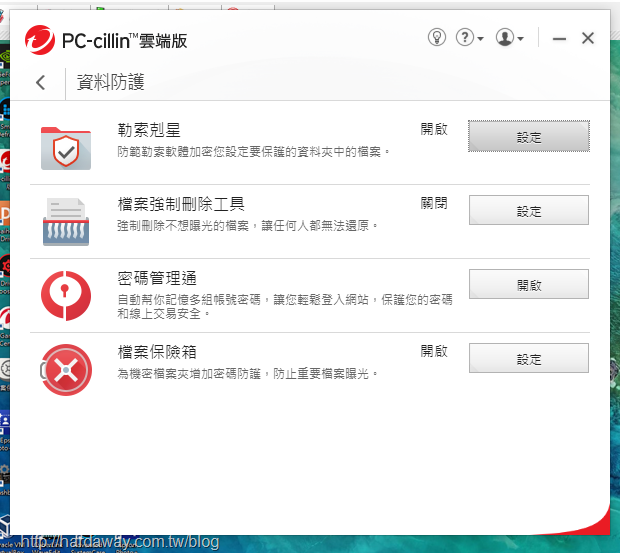Open the lightbulb tips icon
620x553 pixels.
pos(437,38)
